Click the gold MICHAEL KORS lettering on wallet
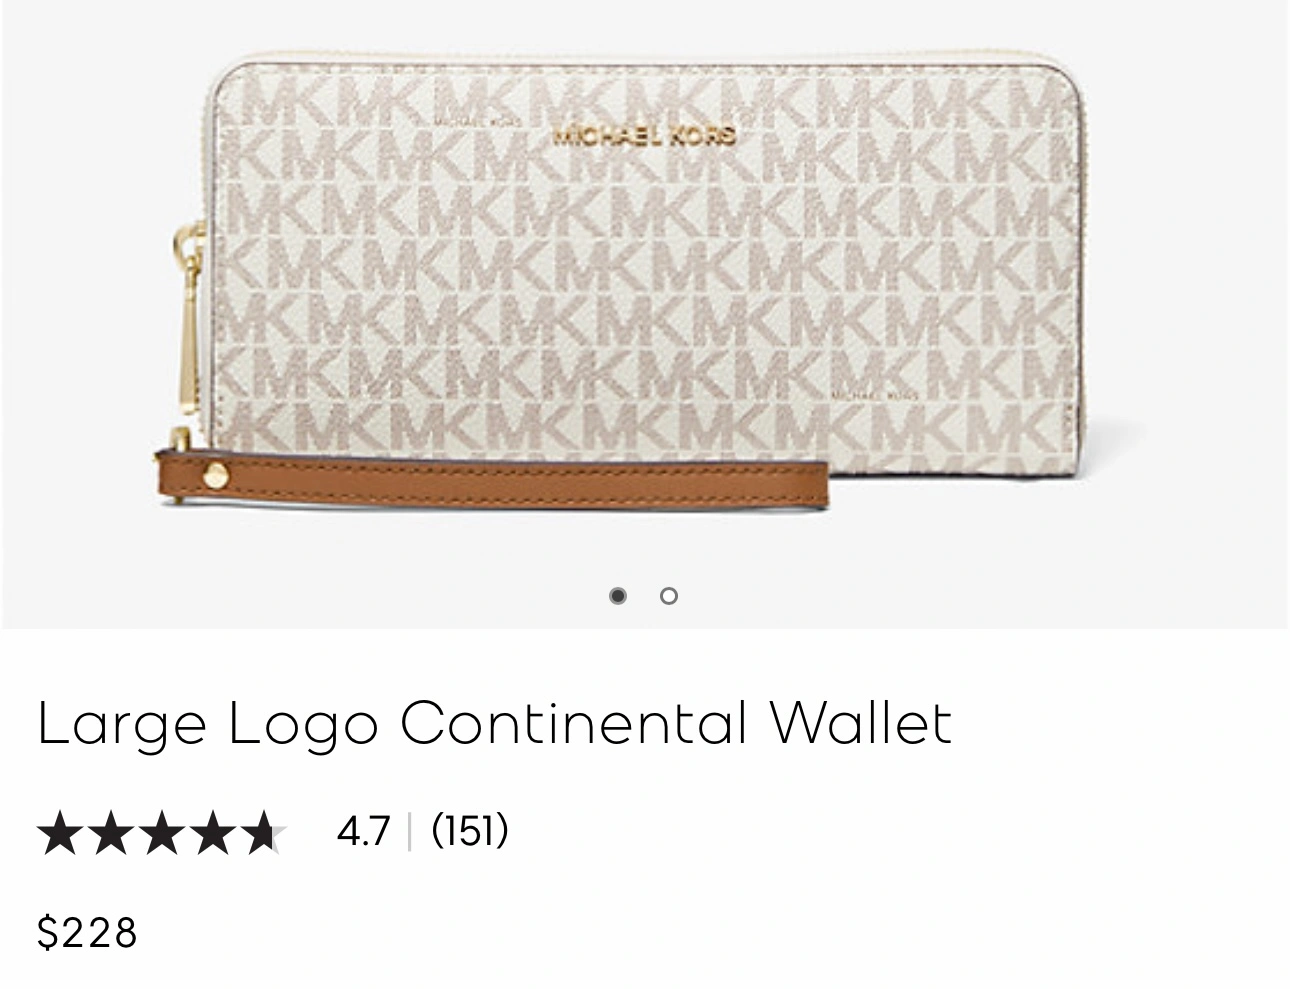This screenshot has height=989, width=1290. 644,135
